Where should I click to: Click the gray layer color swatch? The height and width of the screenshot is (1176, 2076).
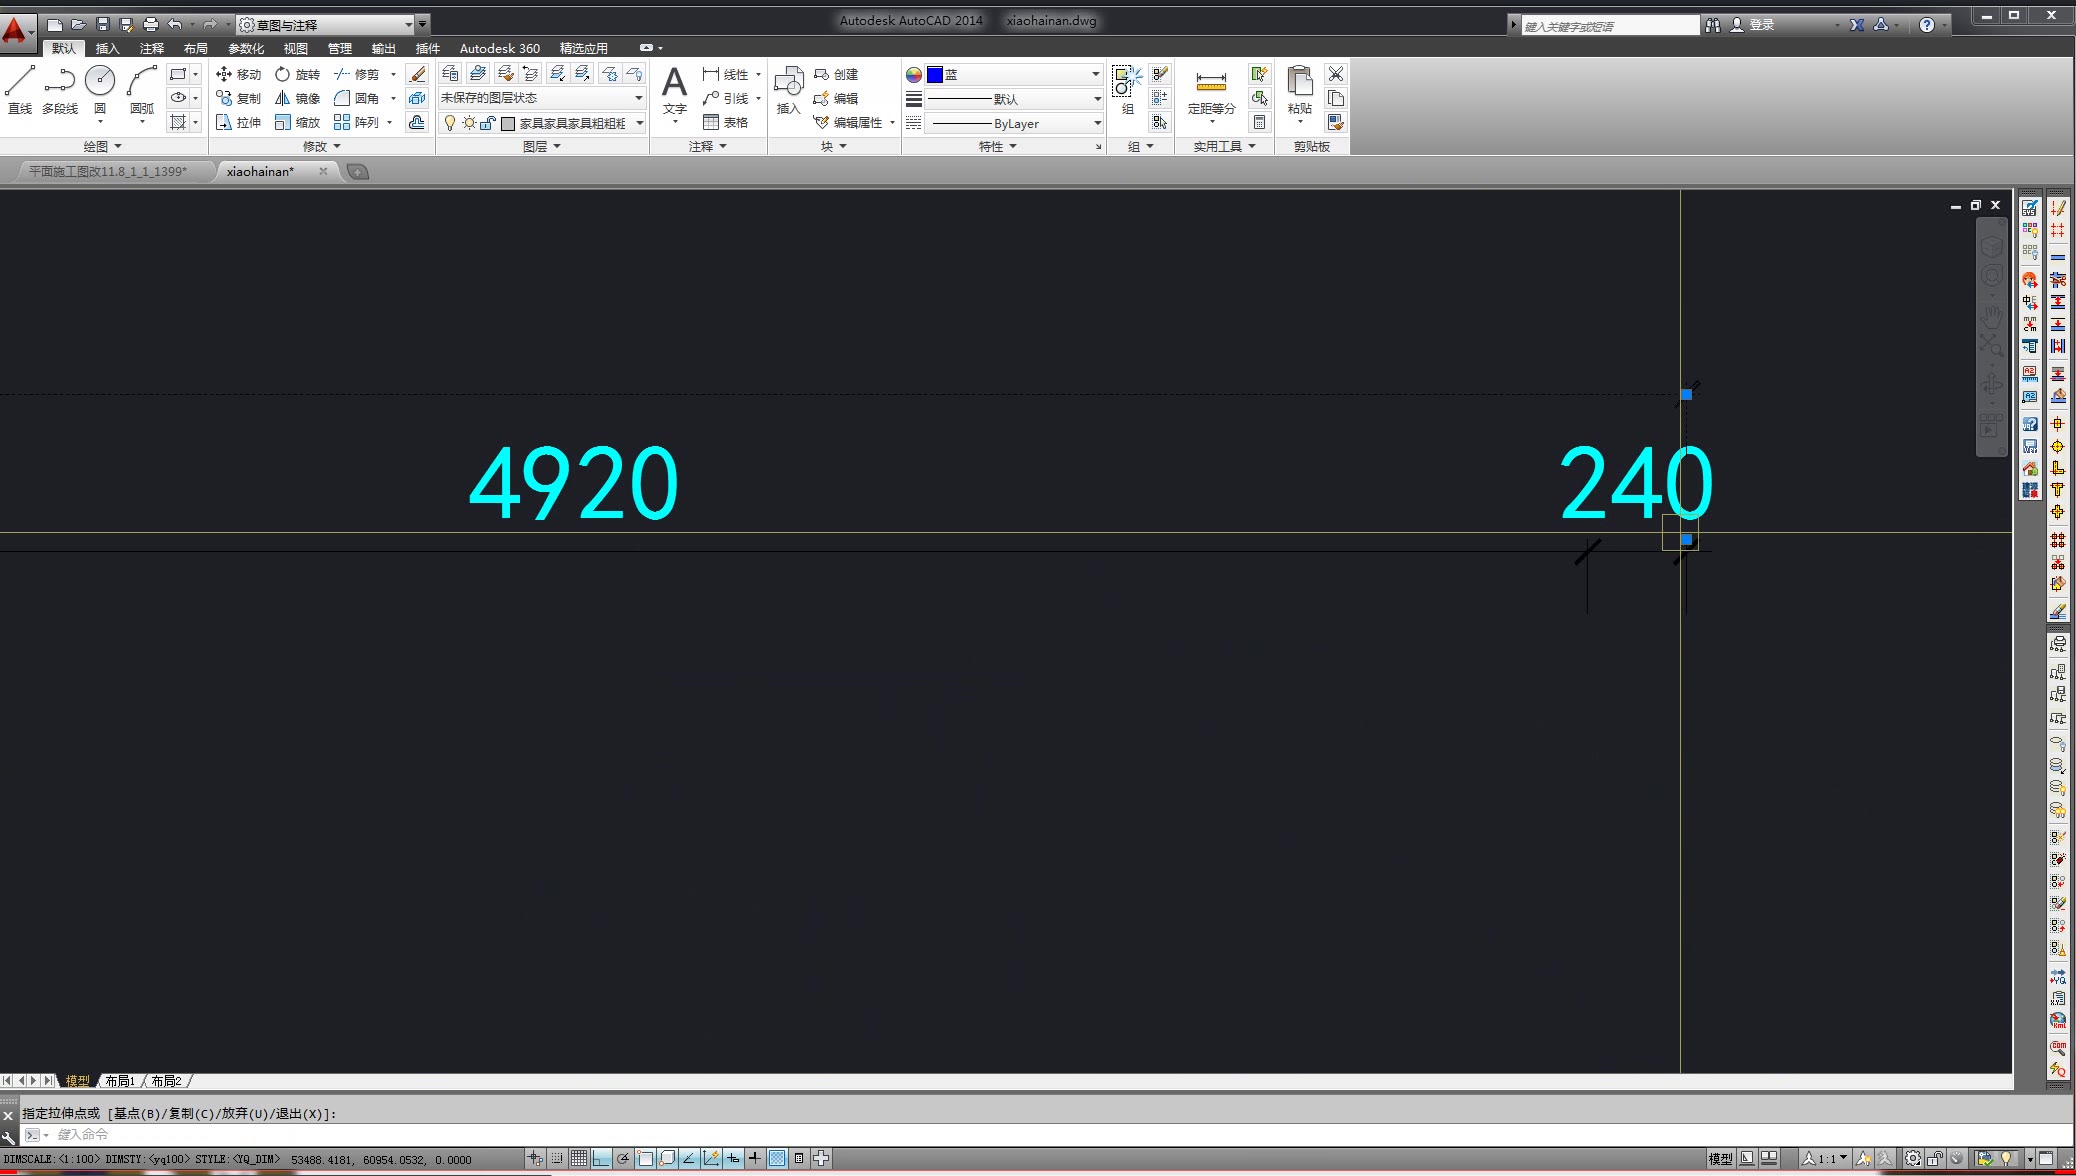coord(508,124)
